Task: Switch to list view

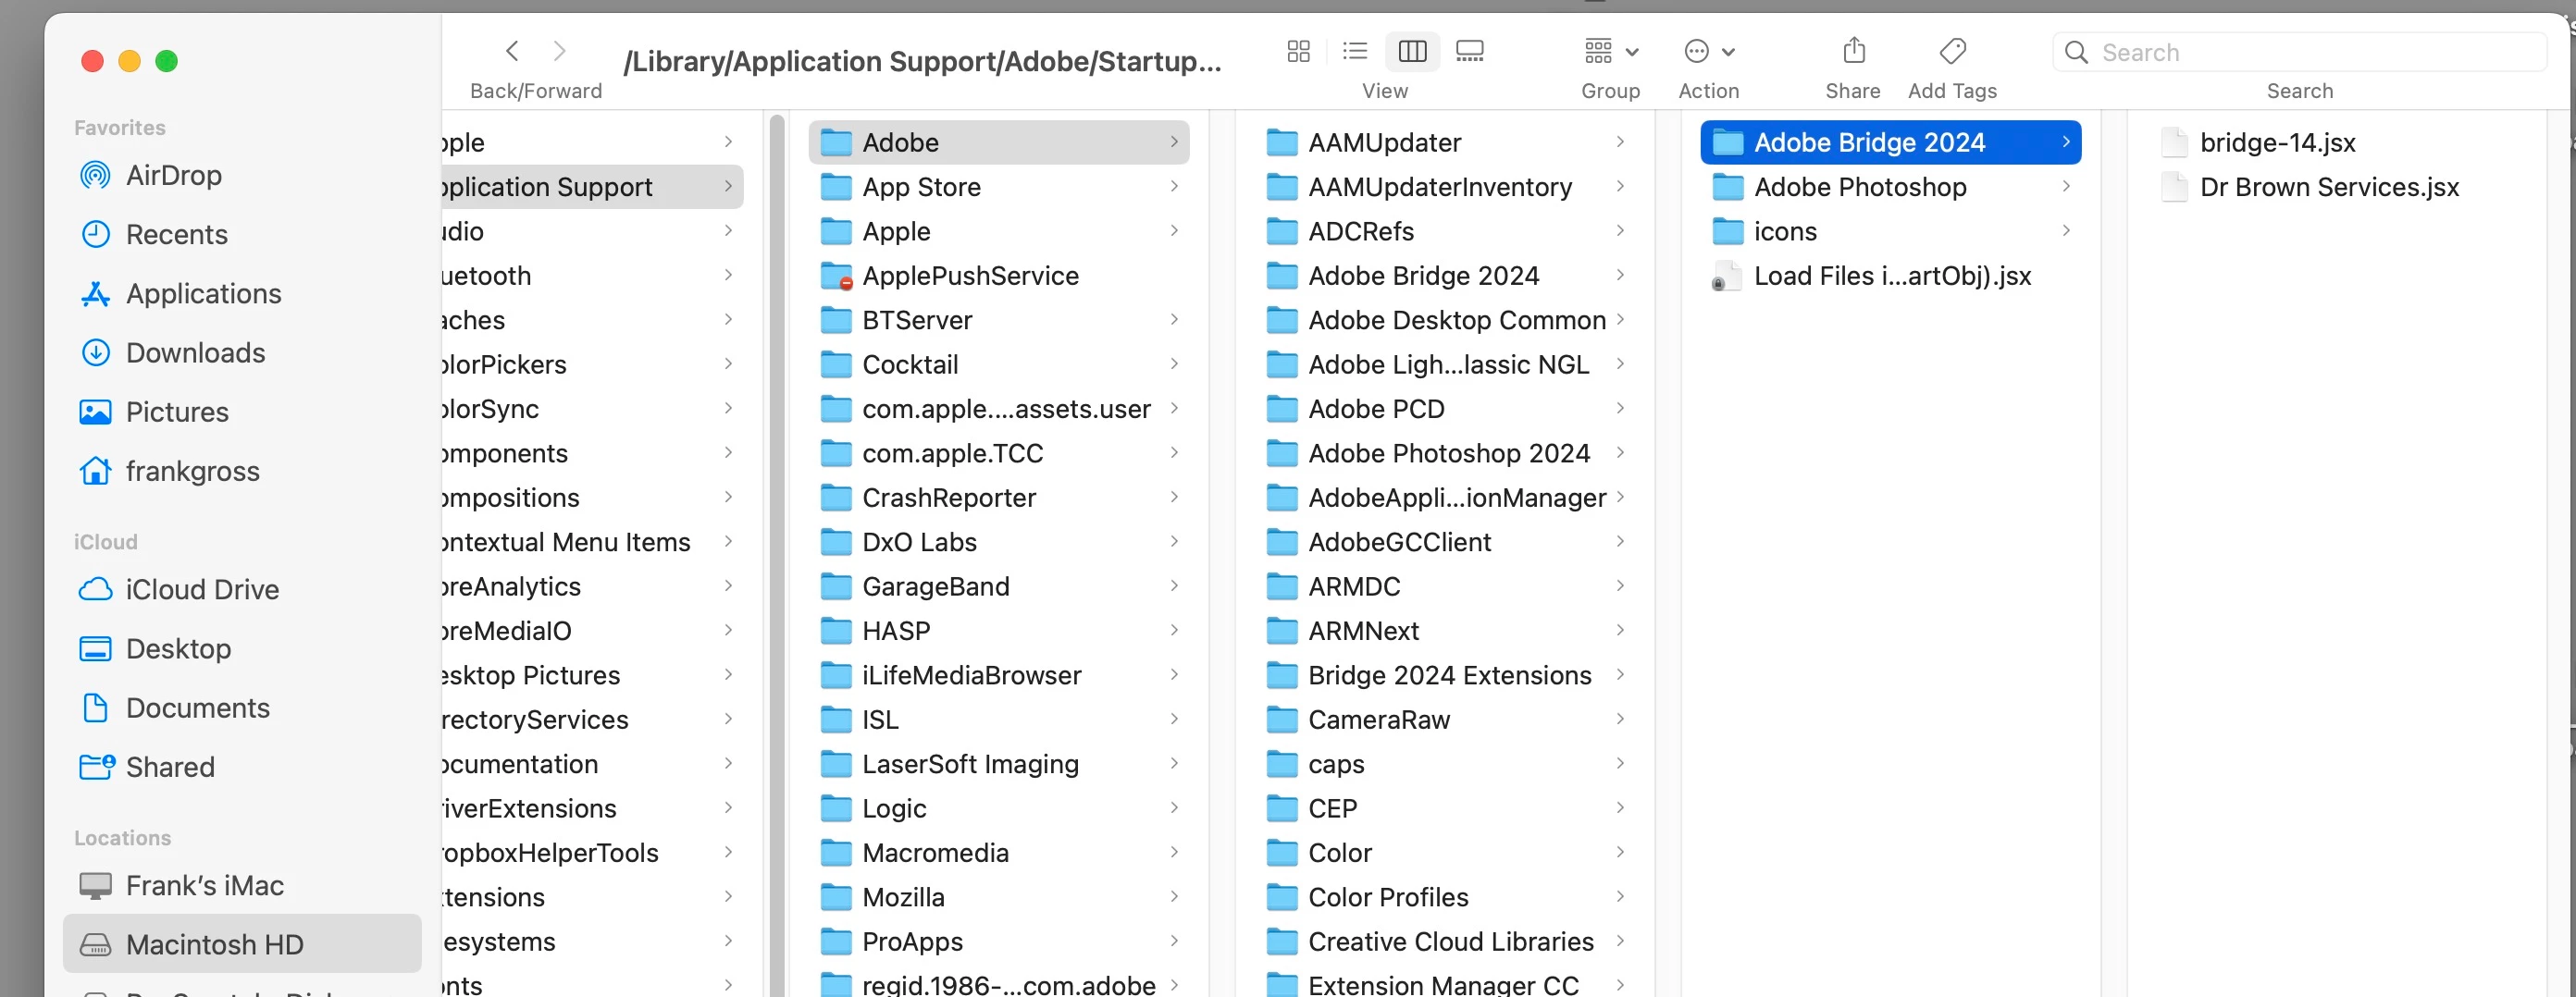Action: pos(1355,51)
